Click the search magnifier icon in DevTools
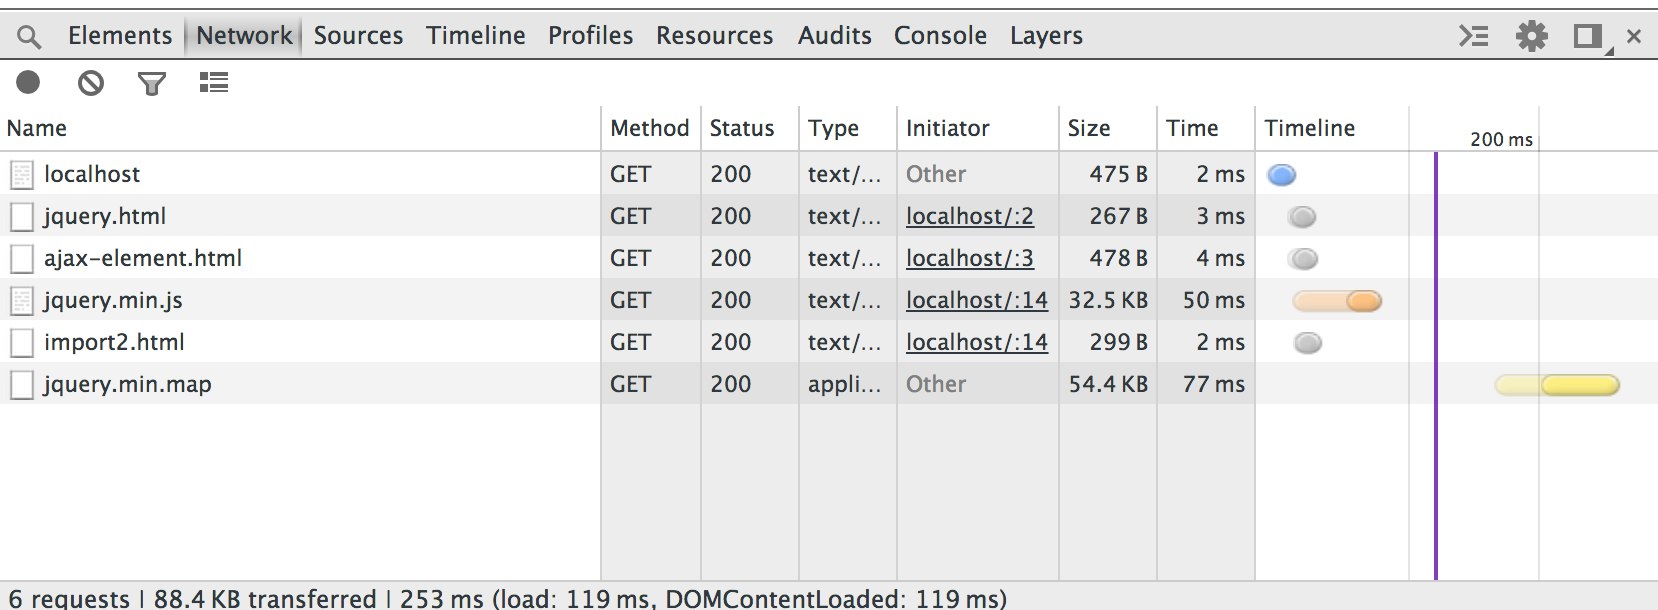This screenshot has height=610, width=1658. click(30, 37)
